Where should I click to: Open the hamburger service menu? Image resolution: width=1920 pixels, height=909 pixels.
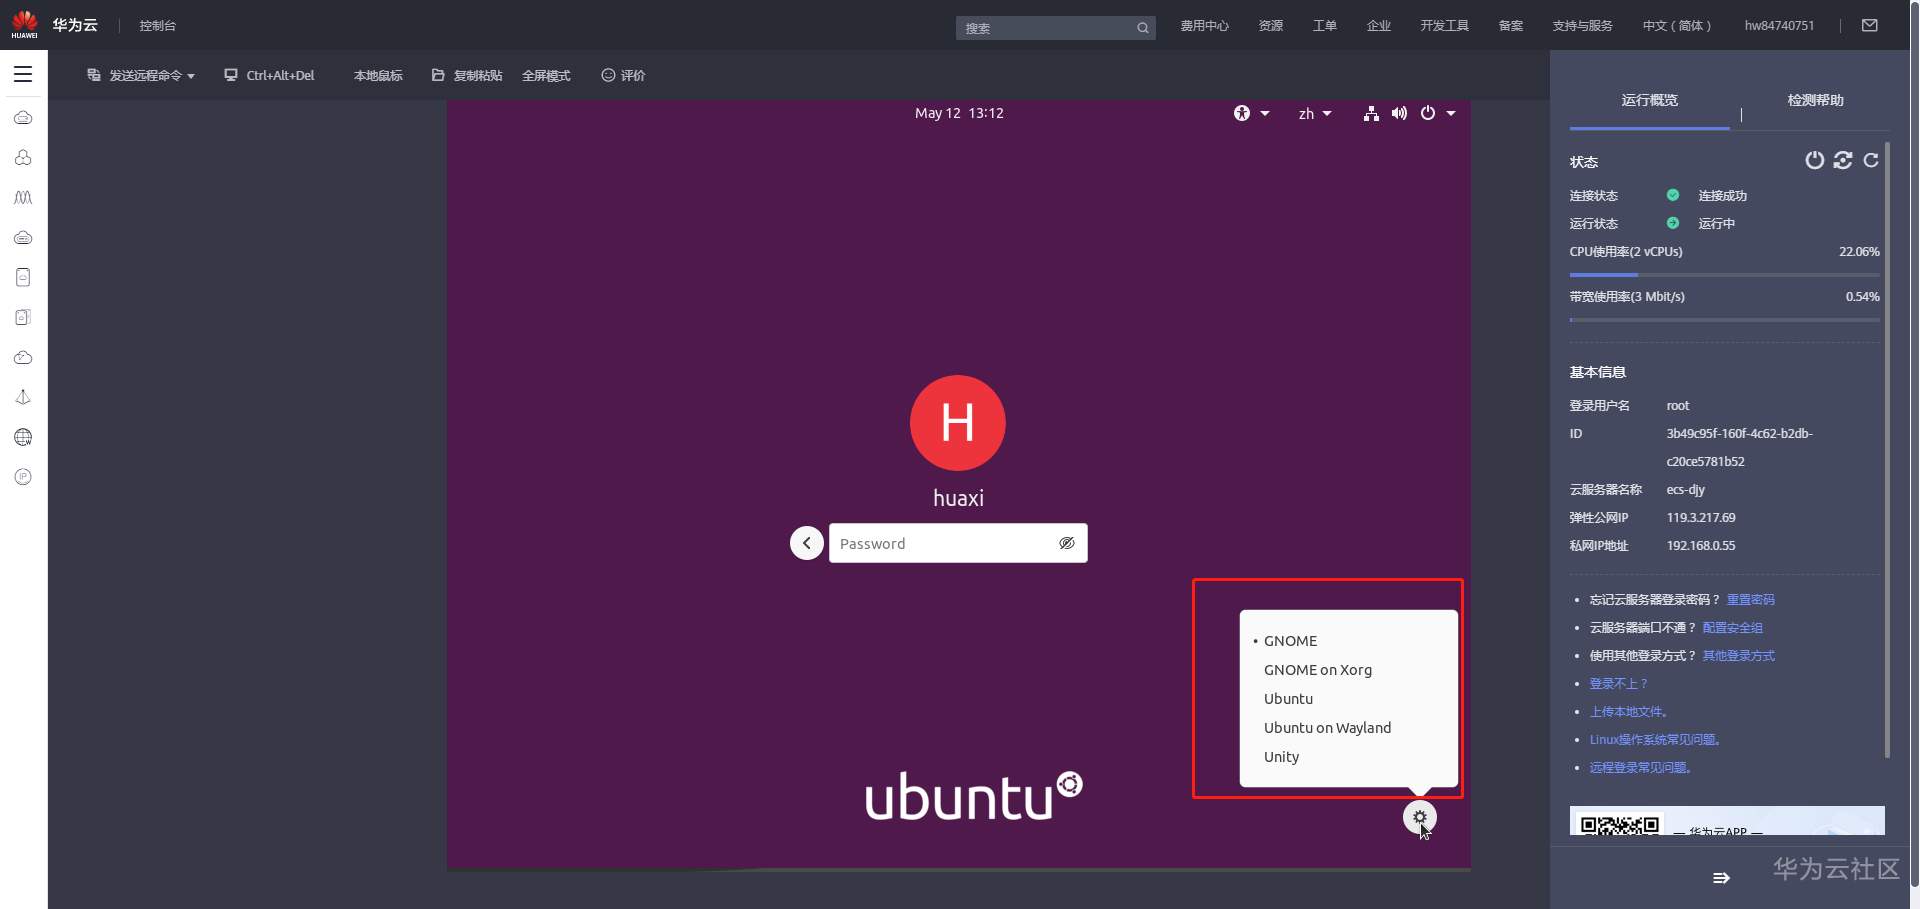tap(23, 74)
